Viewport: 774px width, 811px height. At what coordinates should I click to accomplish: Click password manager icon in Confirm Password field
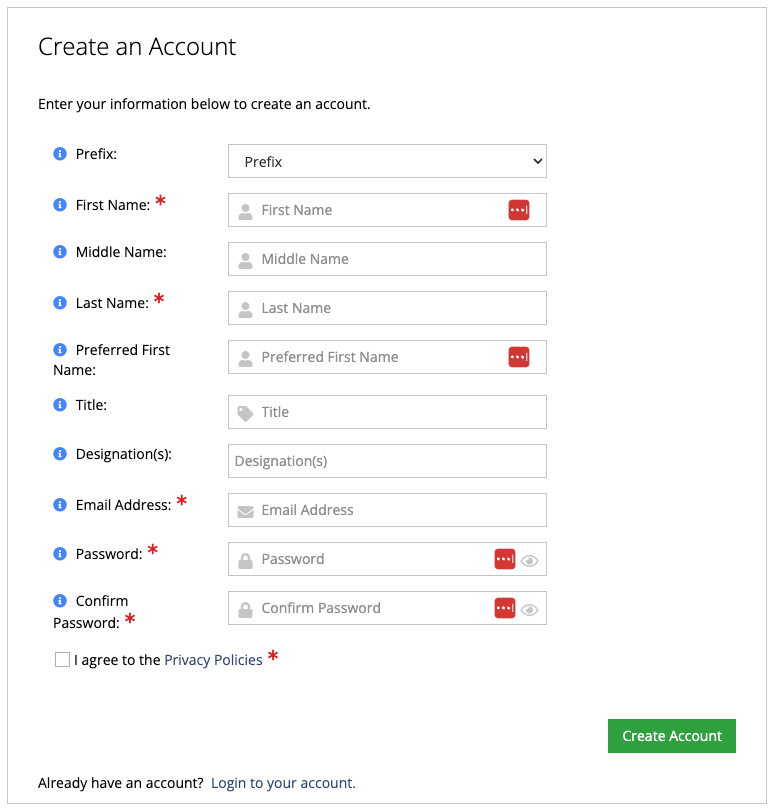[x=505, y=608]
